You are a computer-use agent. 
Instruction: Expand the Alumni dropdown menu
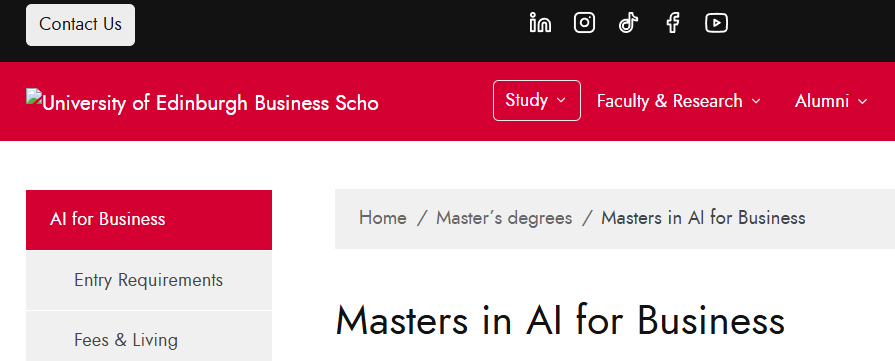831,101
